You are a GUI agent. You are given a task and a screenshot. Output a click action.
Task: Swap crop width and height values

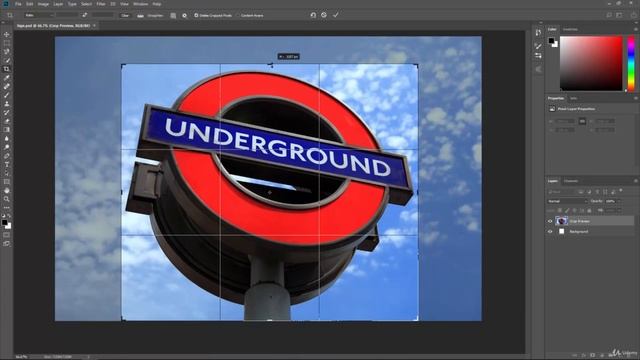coord(84,15)
